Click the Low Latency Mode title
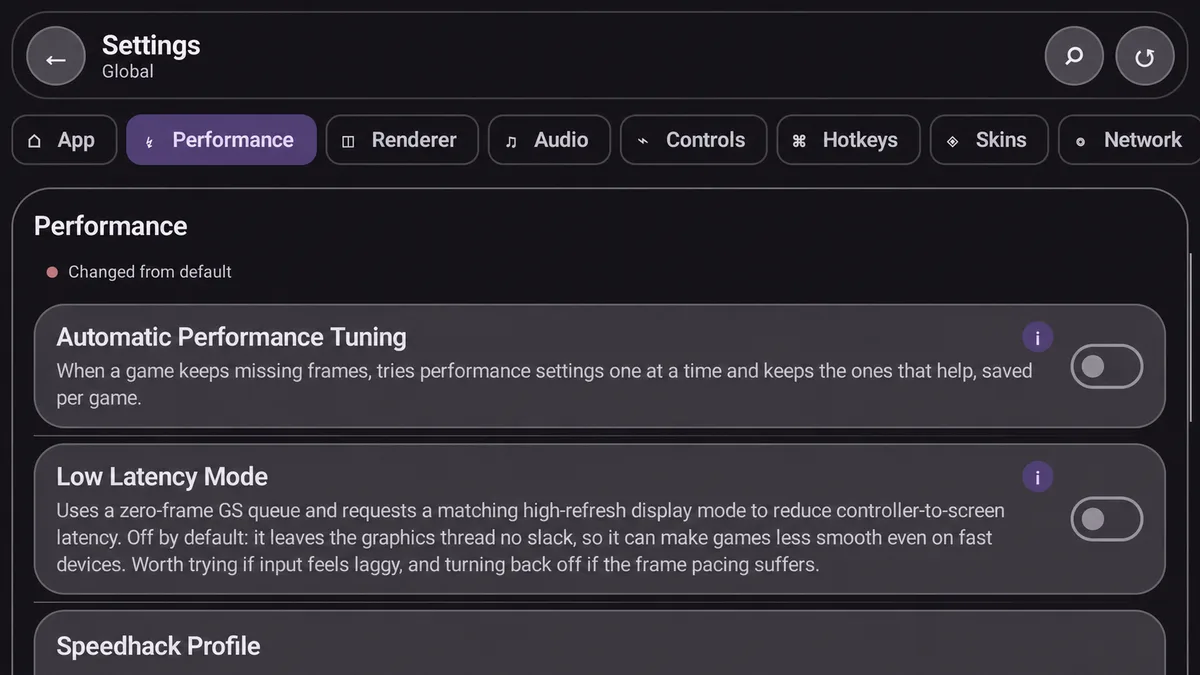The image size is (1200, 675). tap(162, 477)
